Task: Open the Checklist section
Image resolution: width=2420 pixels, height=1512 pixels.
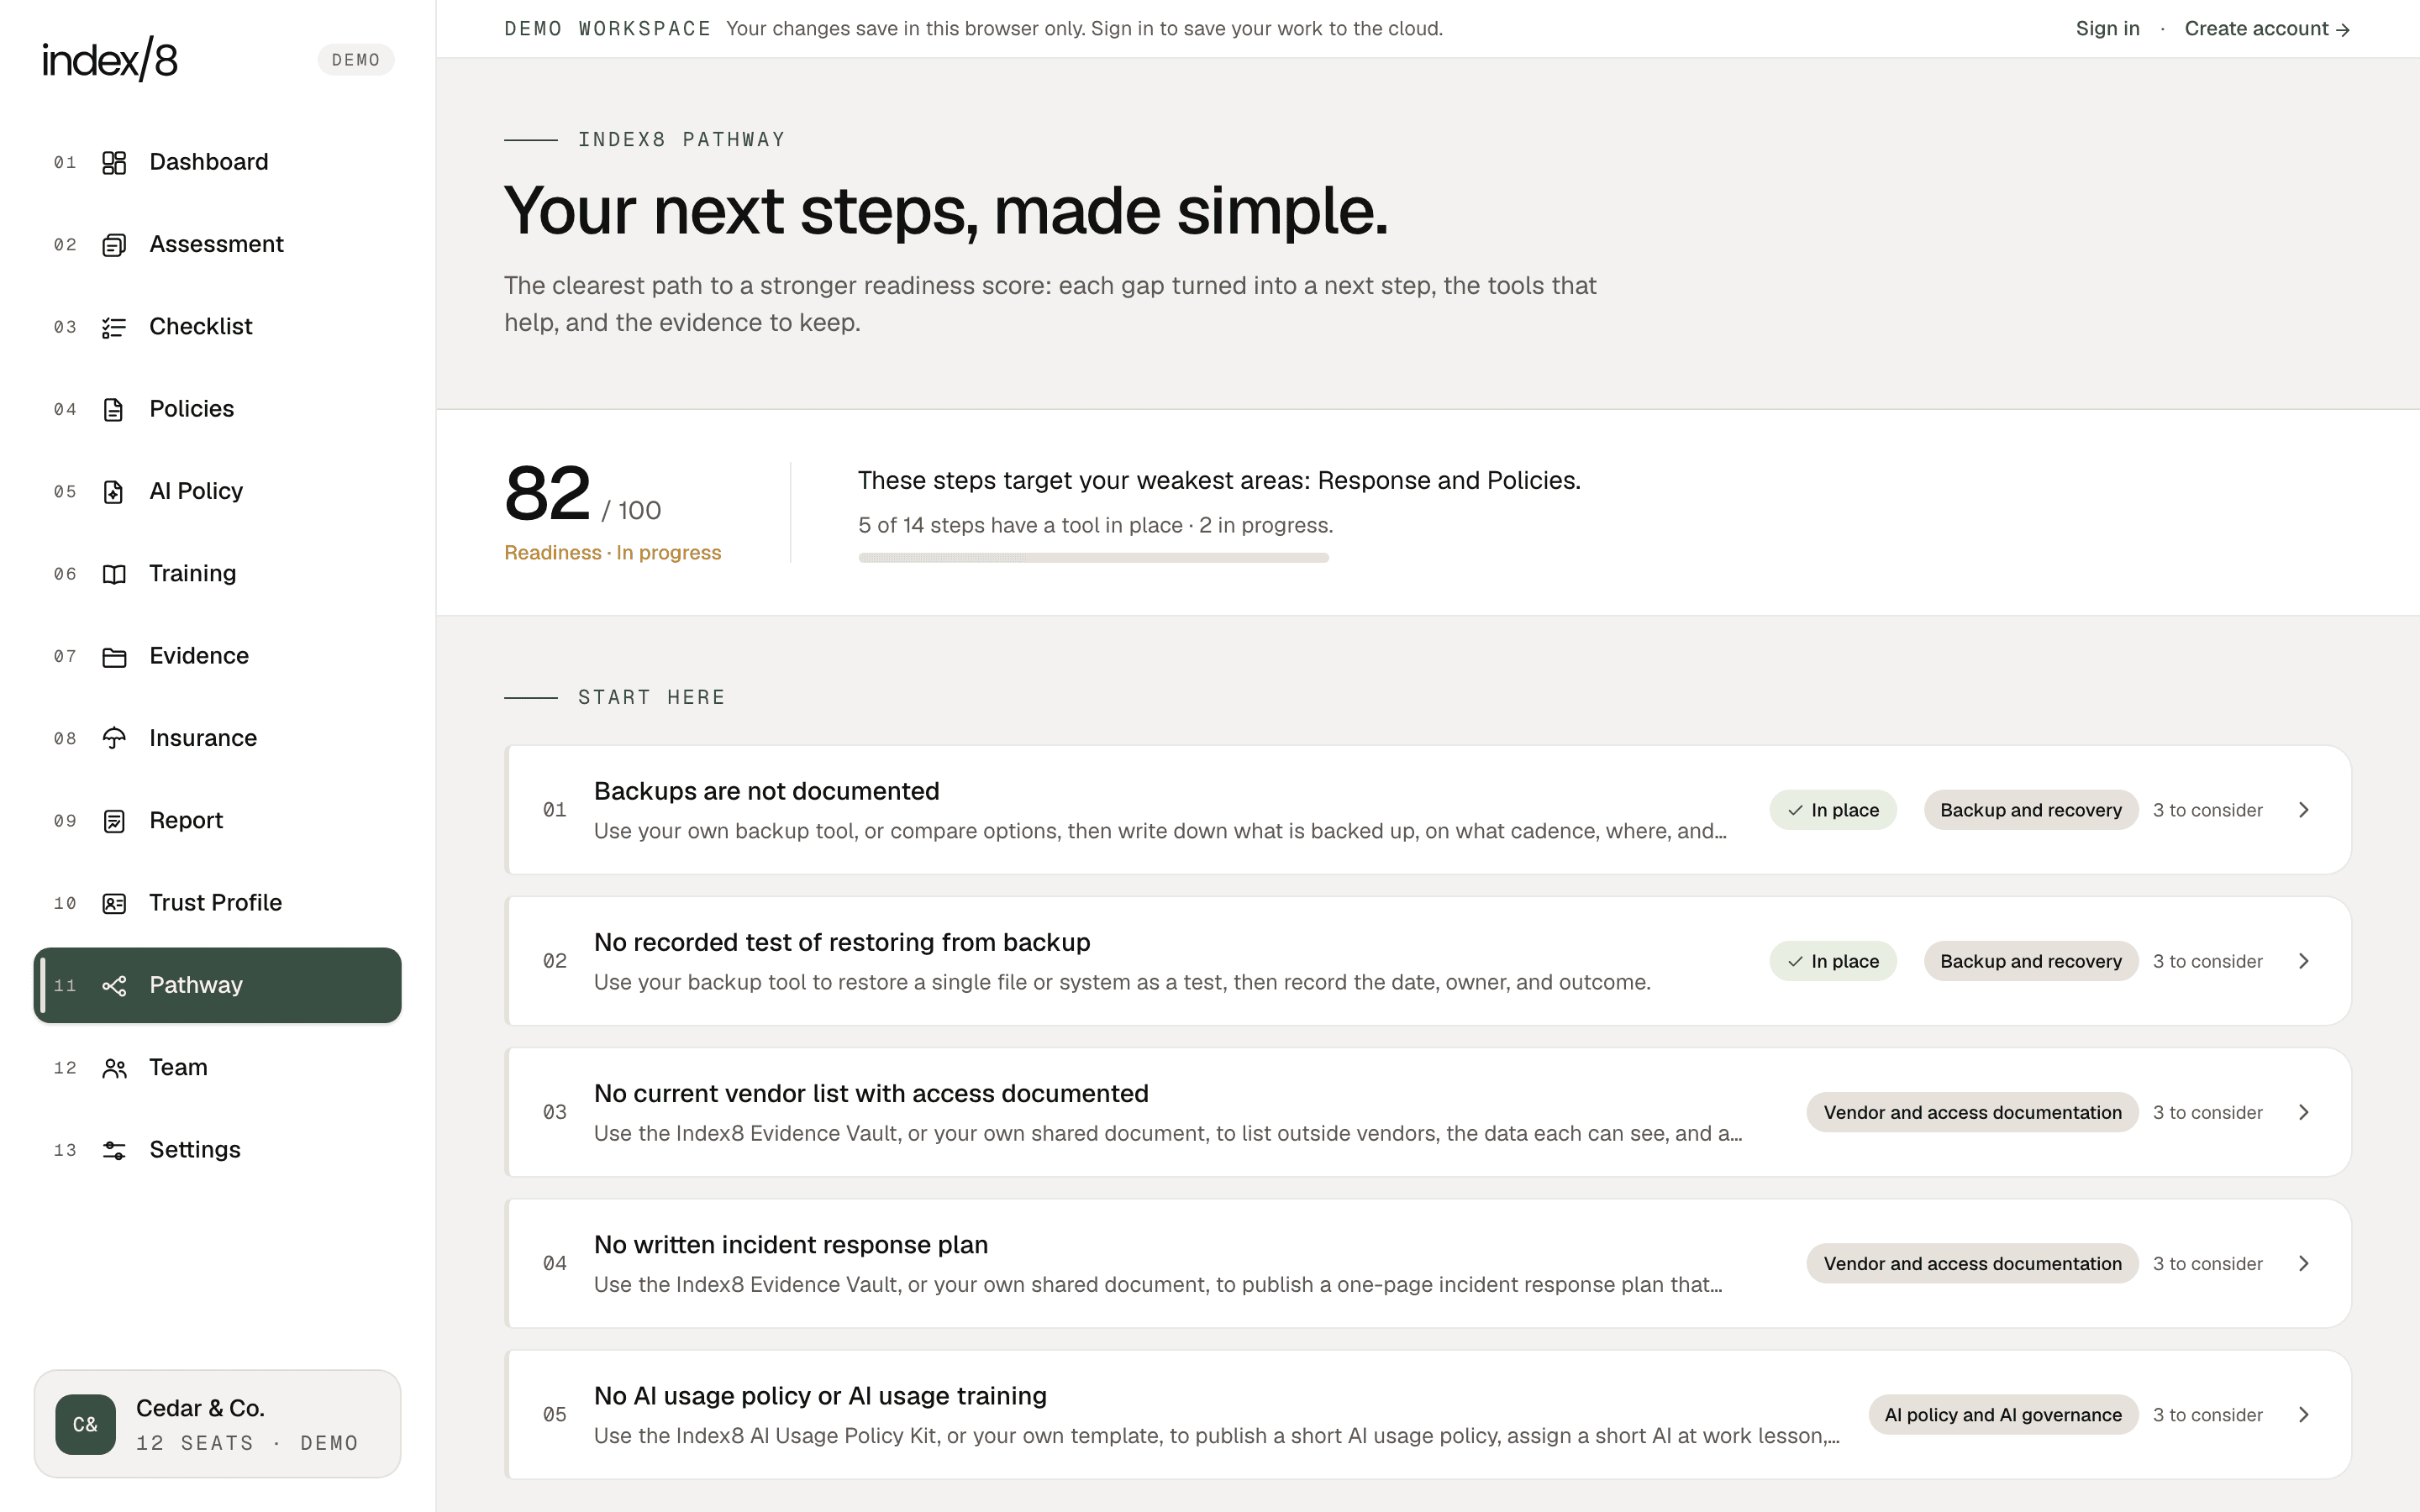Action: point(217,327)
